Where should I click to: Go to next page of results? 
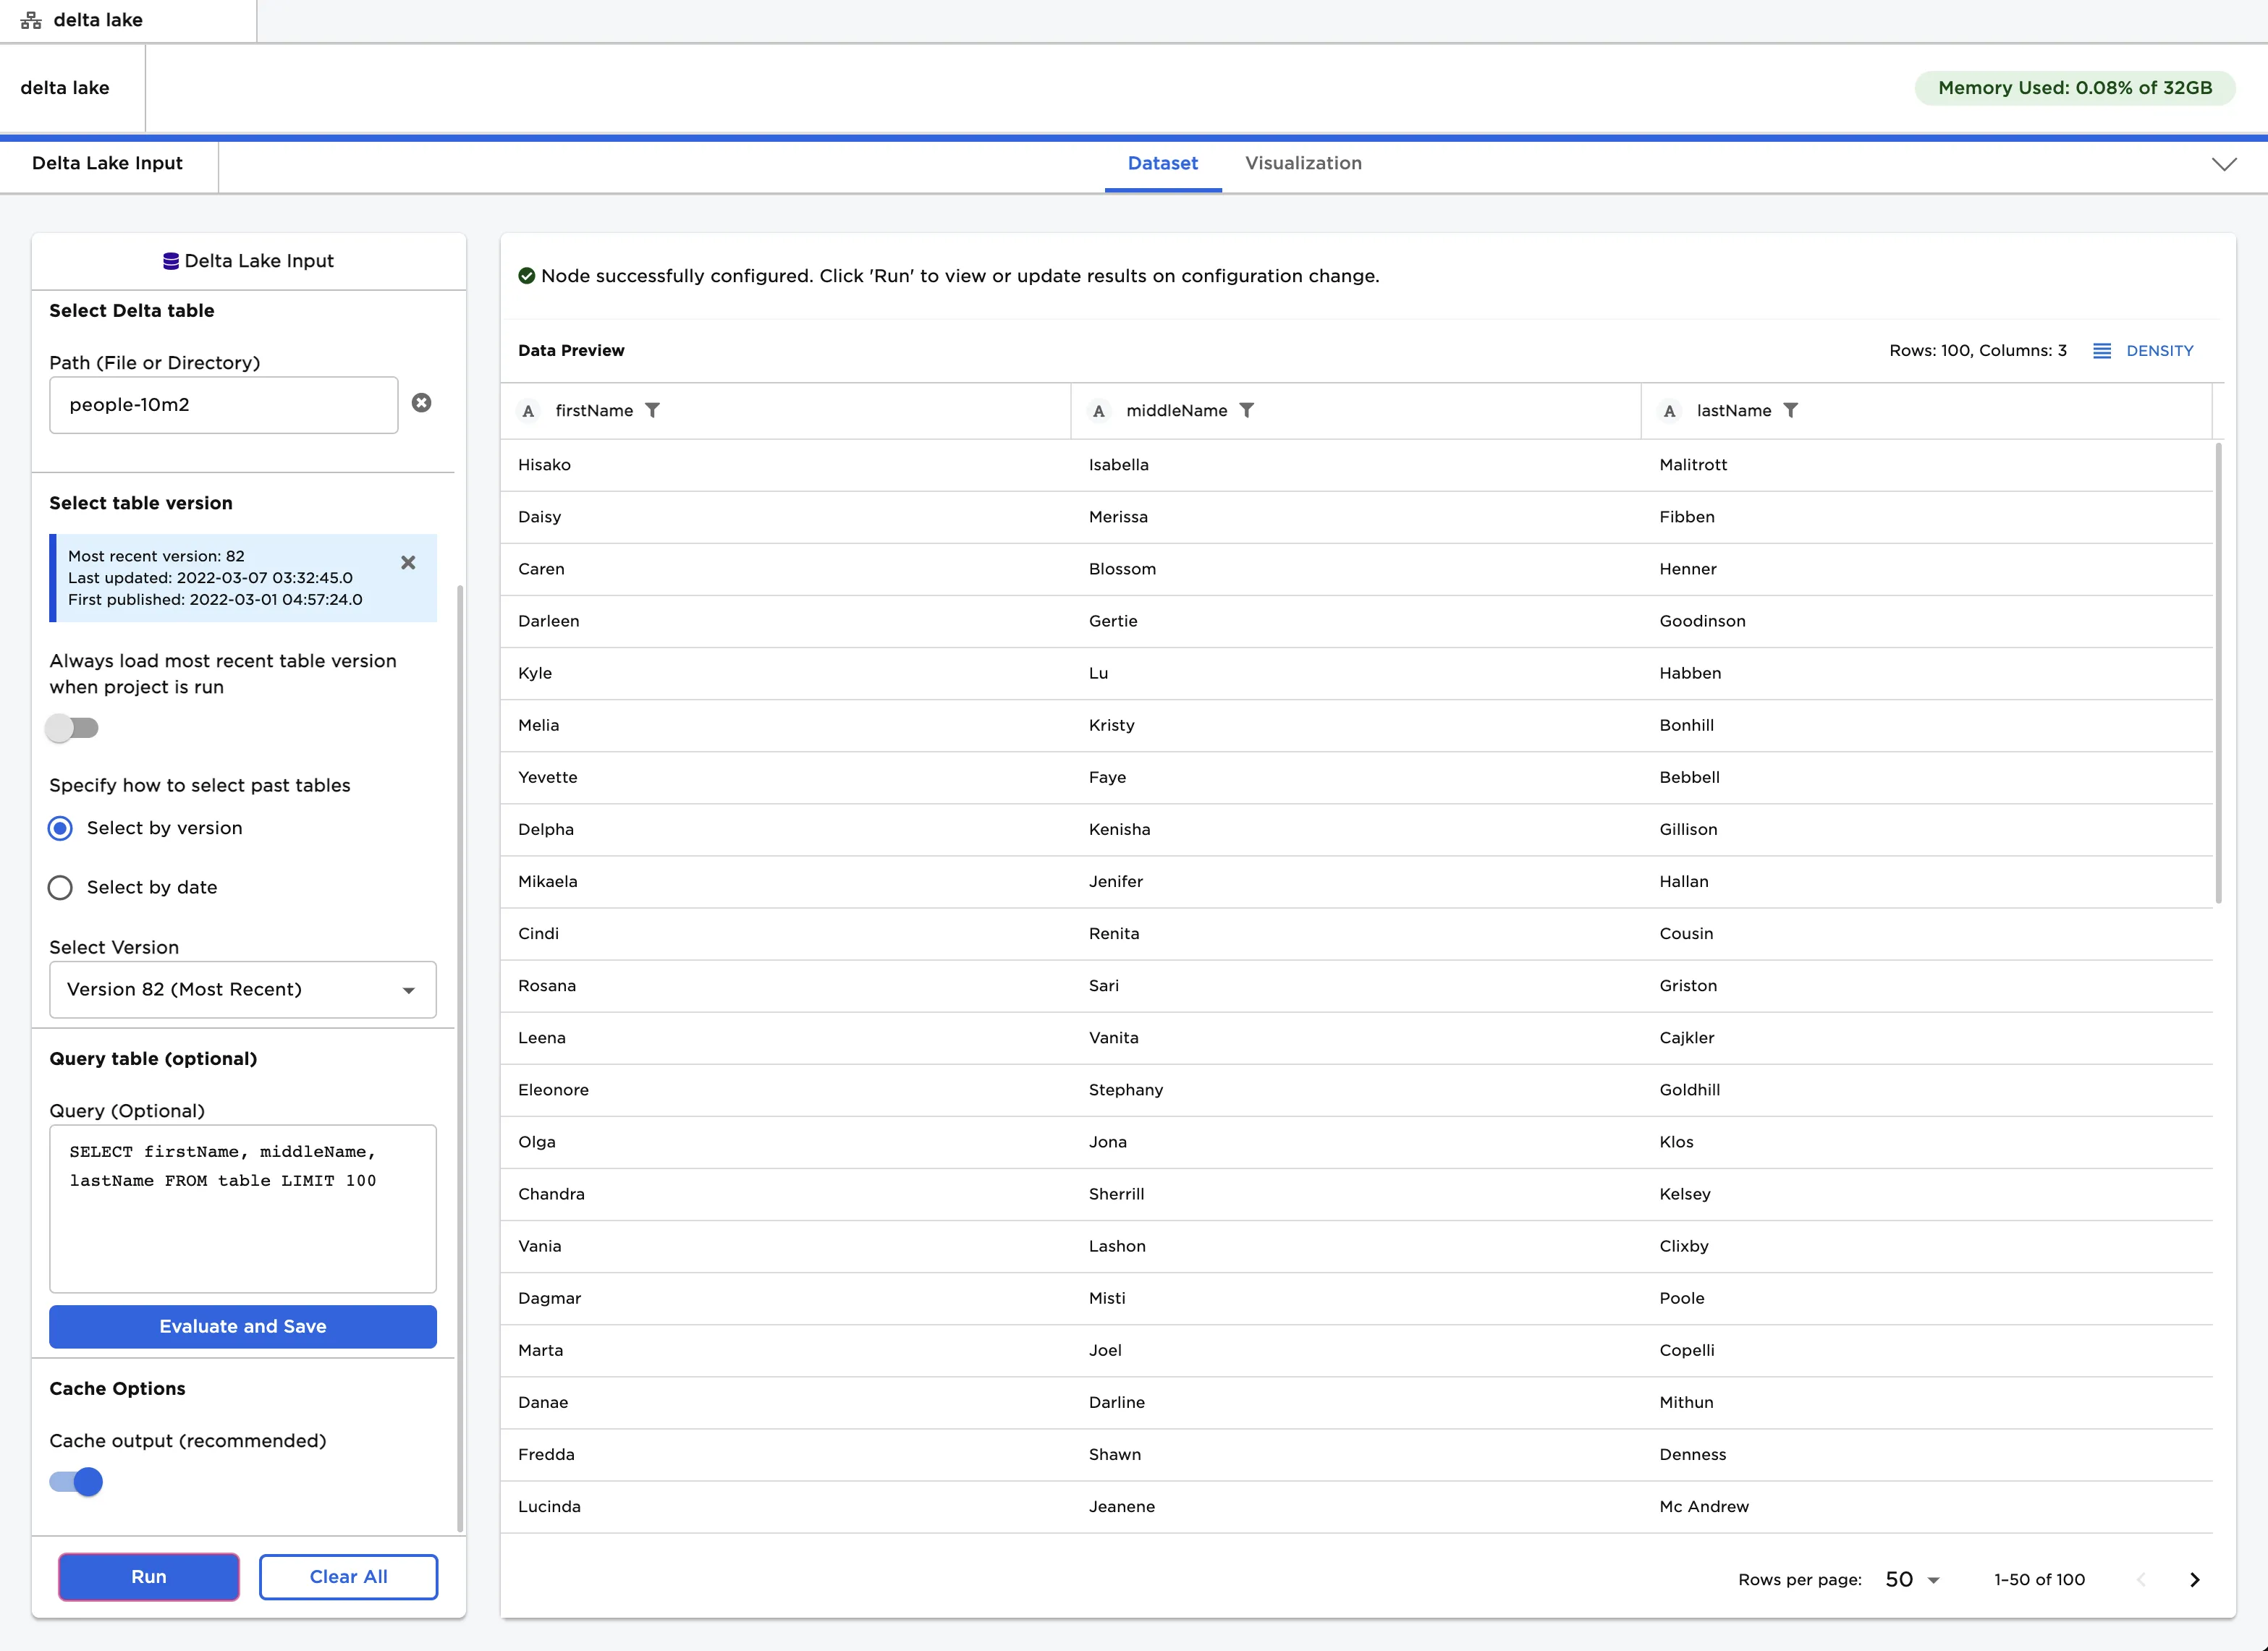click(x=2194, y=1579)
